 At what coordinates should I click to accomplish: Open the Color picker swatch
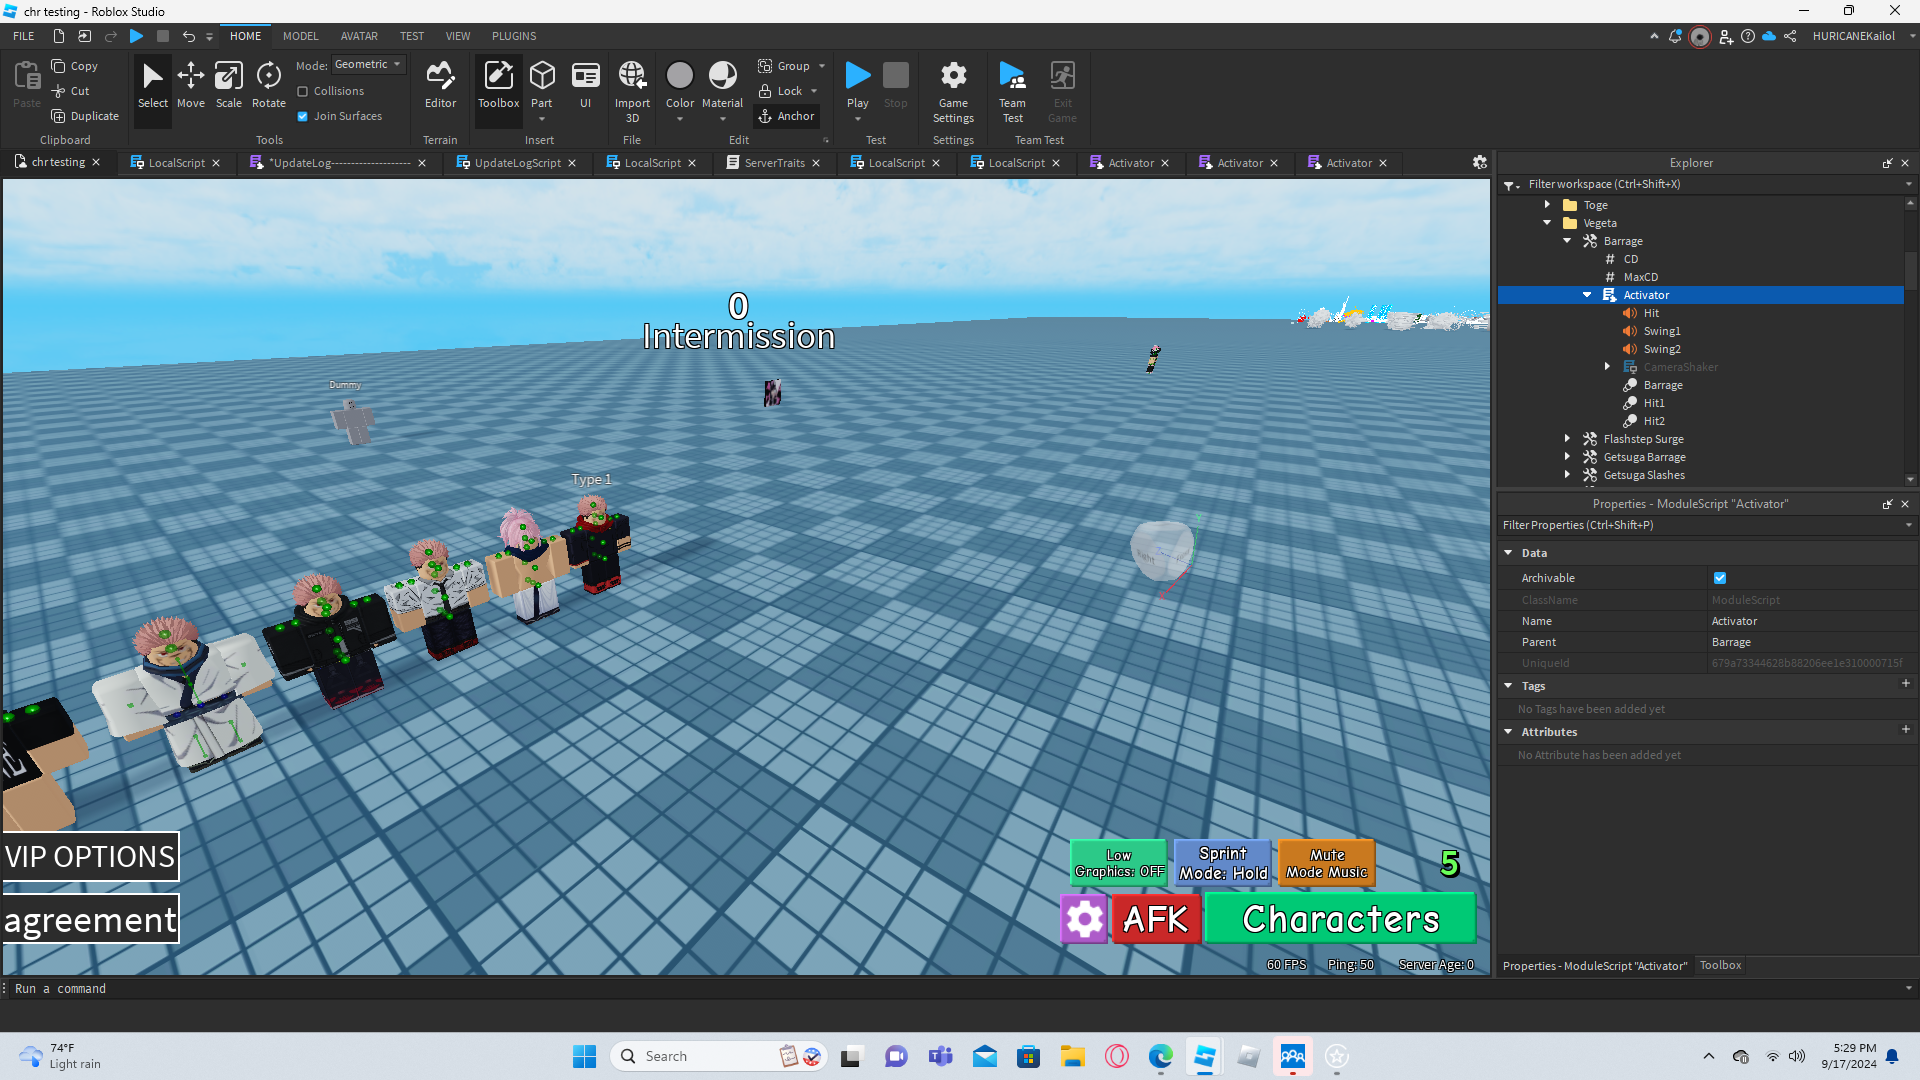(679, 76)
